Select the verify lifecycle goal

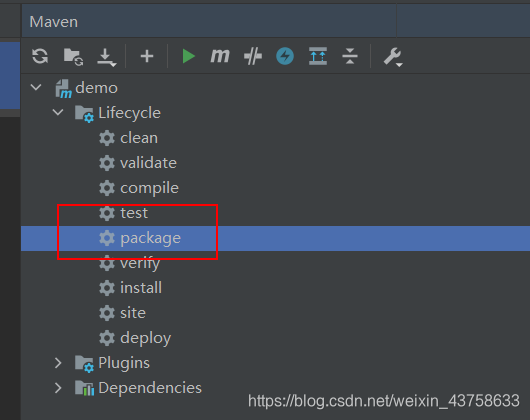140,263
